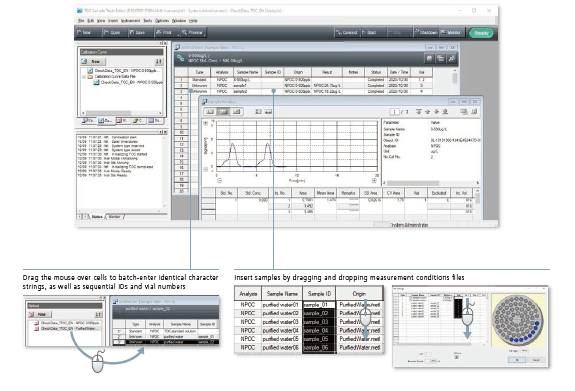Click Sample ID header in lower table

point(319,294)
